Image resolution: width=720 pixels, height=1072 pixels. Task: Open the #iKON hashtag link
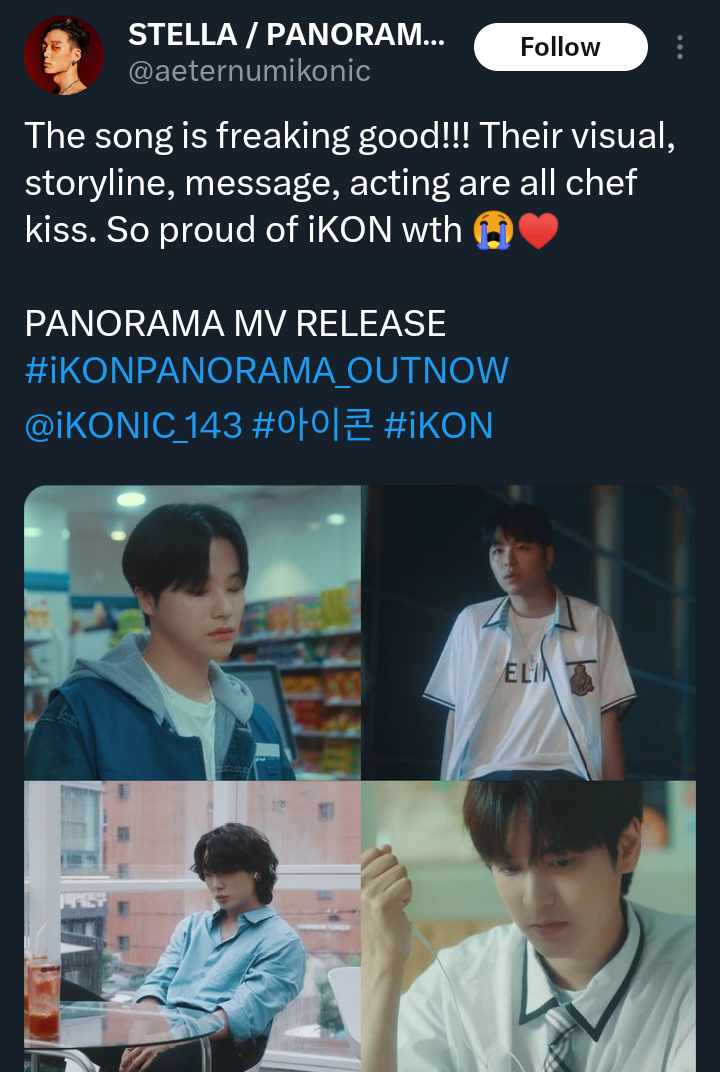point(438,425)
